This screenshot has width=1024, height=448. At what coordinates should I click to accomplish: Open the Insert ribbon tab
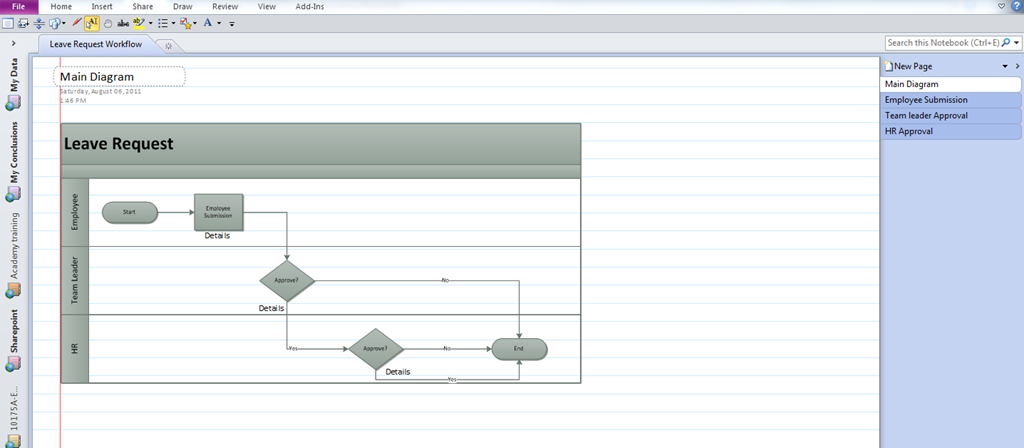[x=102, y=6]
